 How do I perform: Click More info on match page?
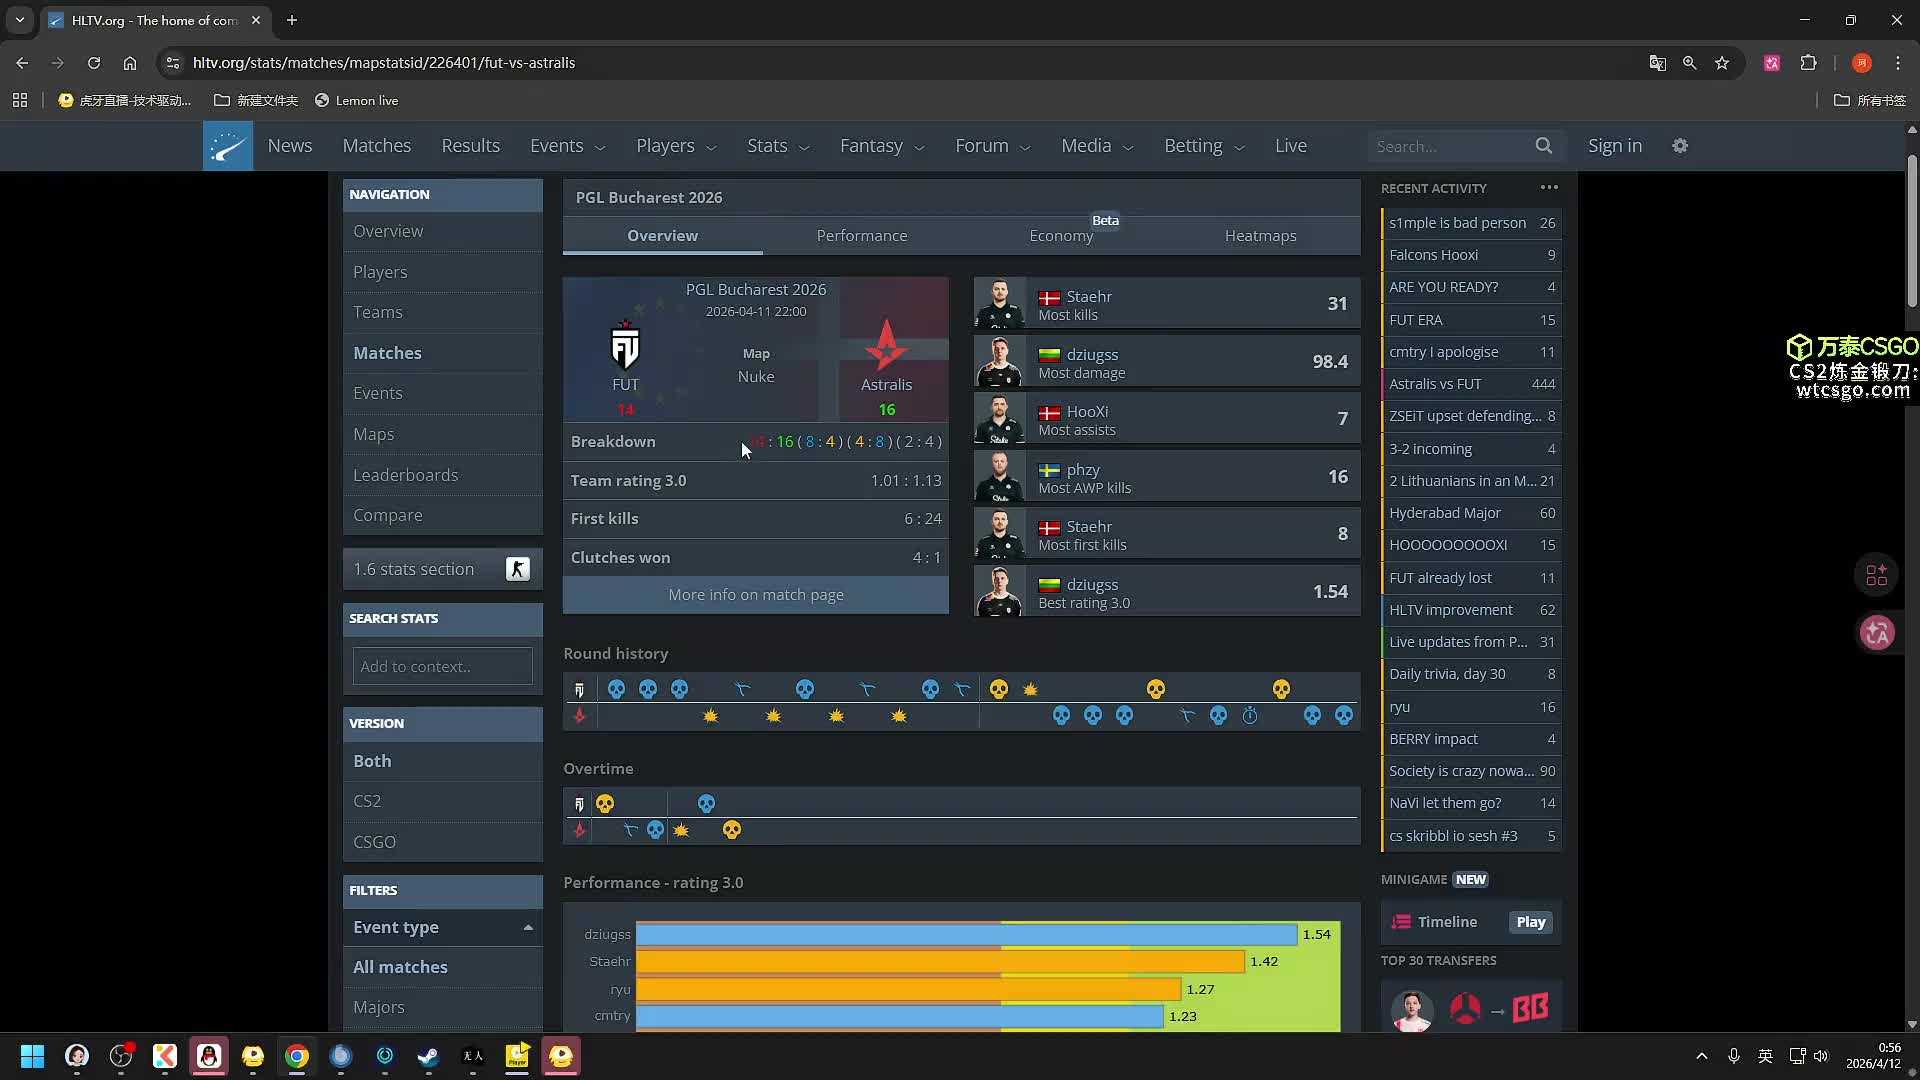755,595
